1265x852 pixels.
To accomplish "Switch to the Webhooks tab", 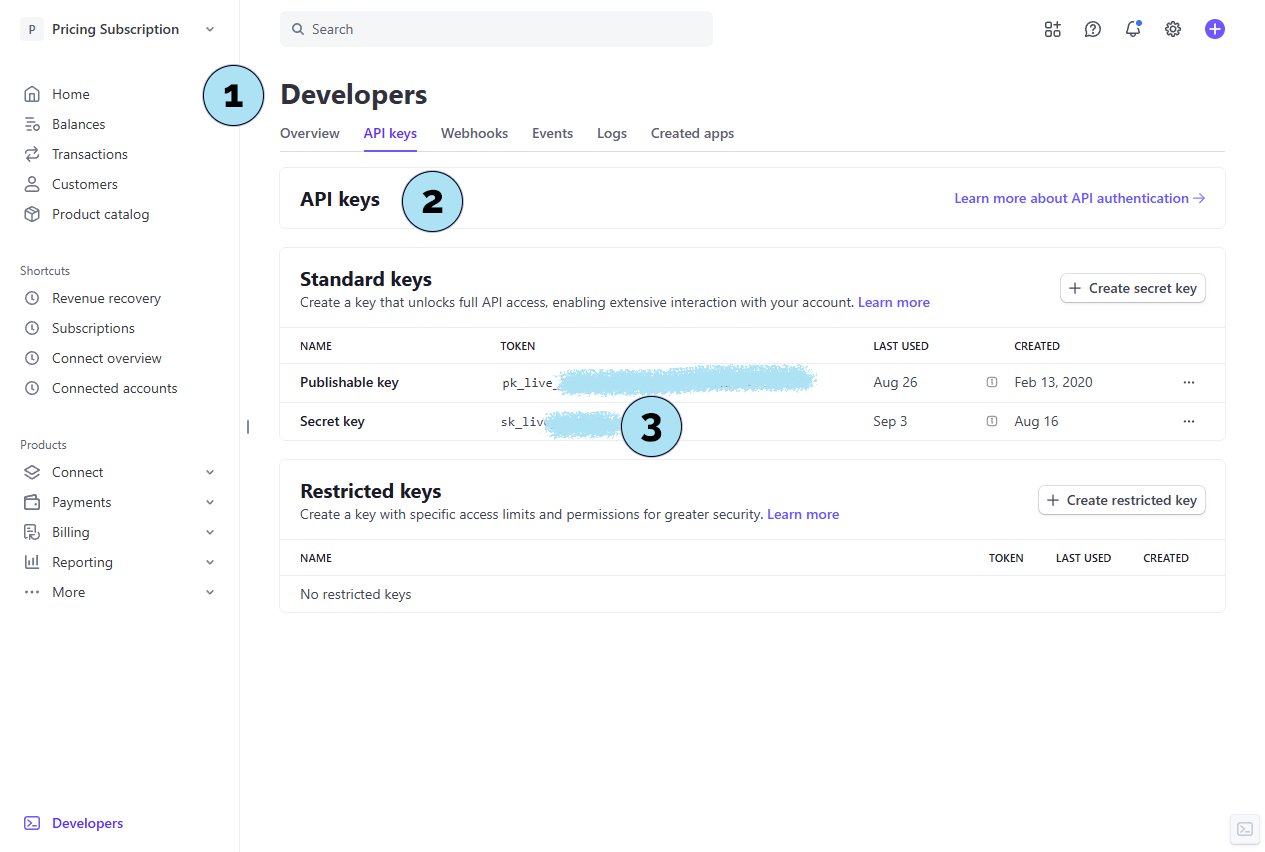I will [474, 133].
